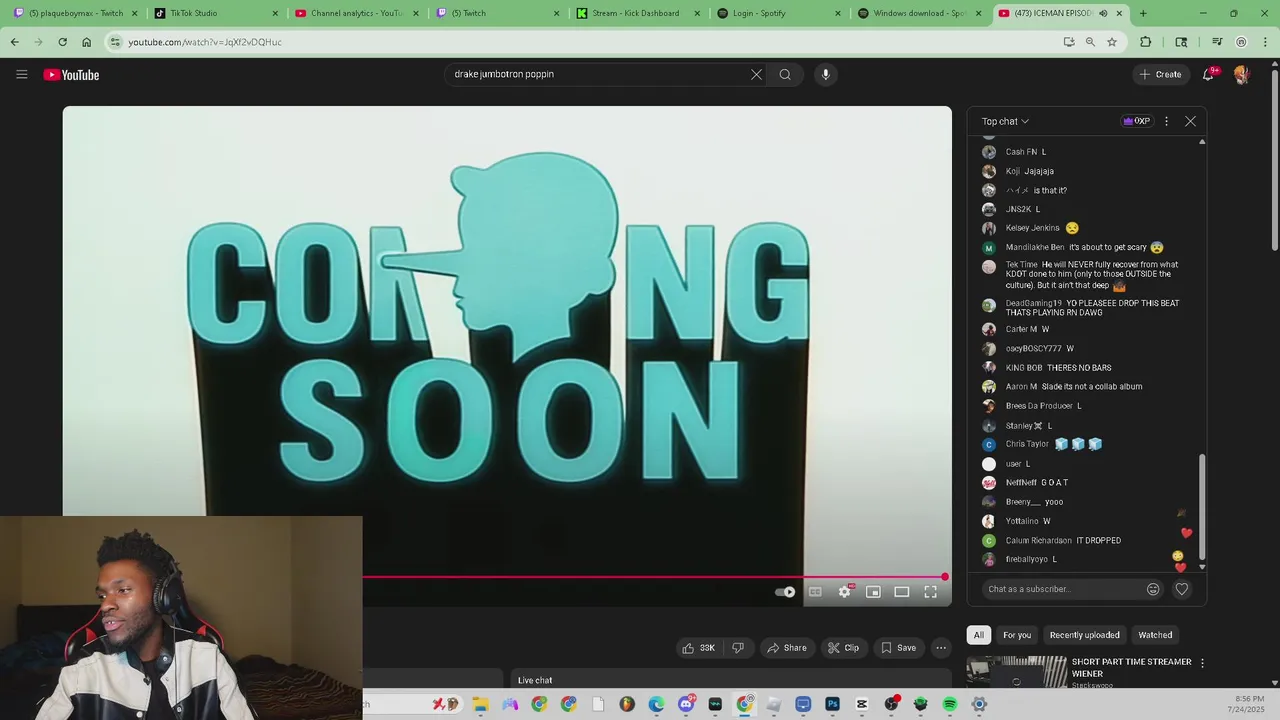Share the video via Share button
The width and height of the screenshot is (1280, 720).
click(x=787, y=648)
